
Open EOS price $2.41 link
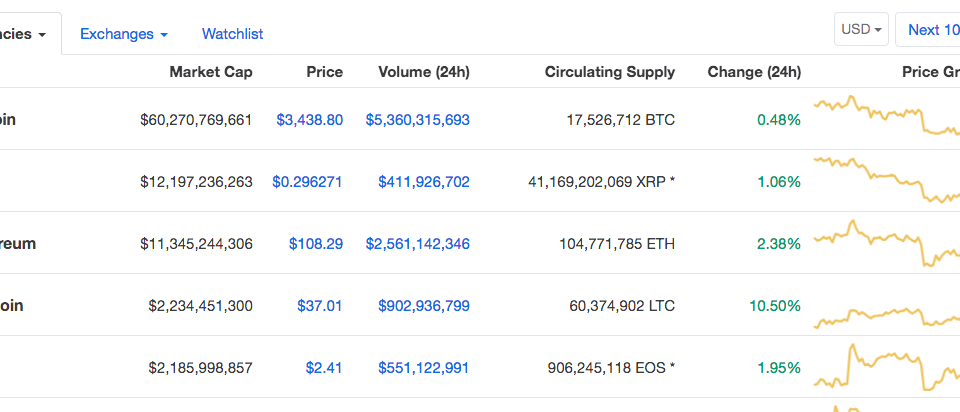coord(324,368)
